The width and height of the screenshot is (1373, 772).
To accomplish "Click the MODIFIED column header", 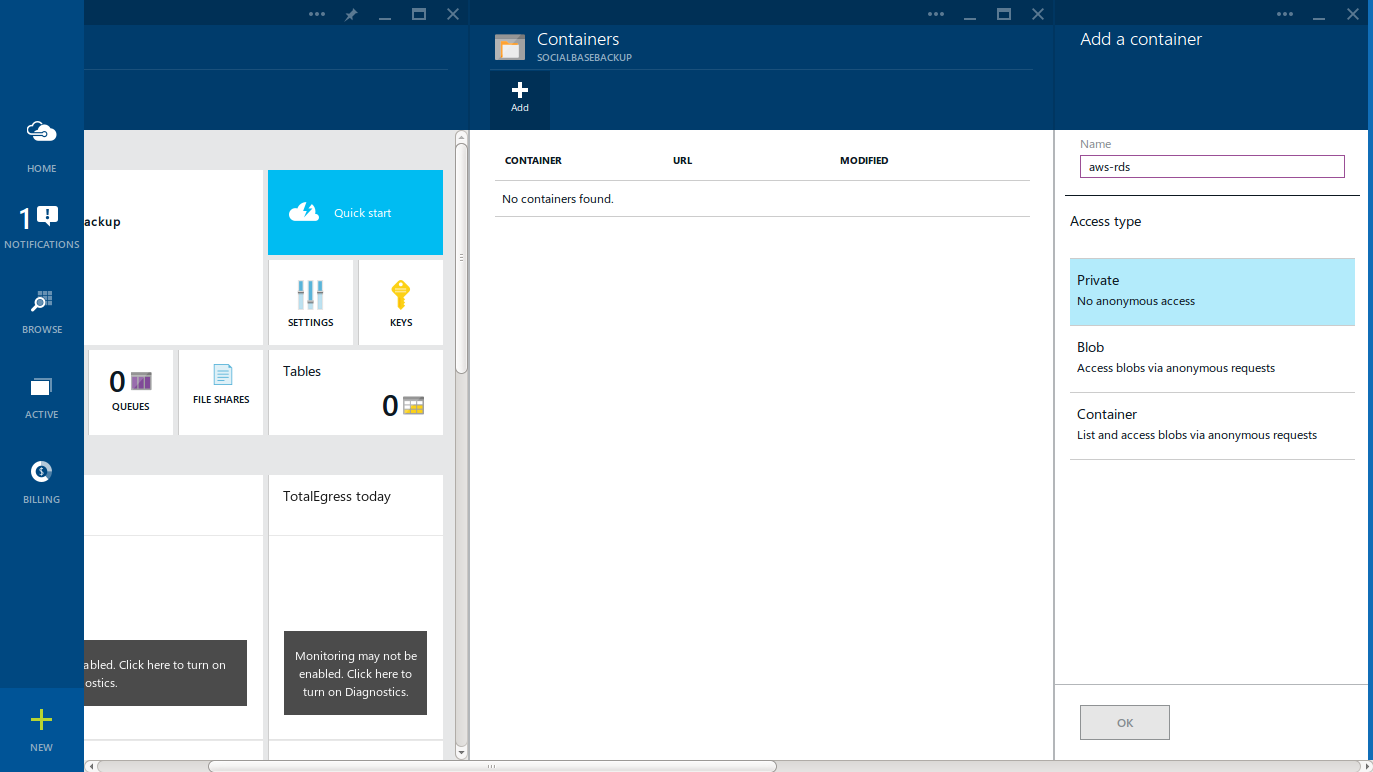I will point(864,161).
